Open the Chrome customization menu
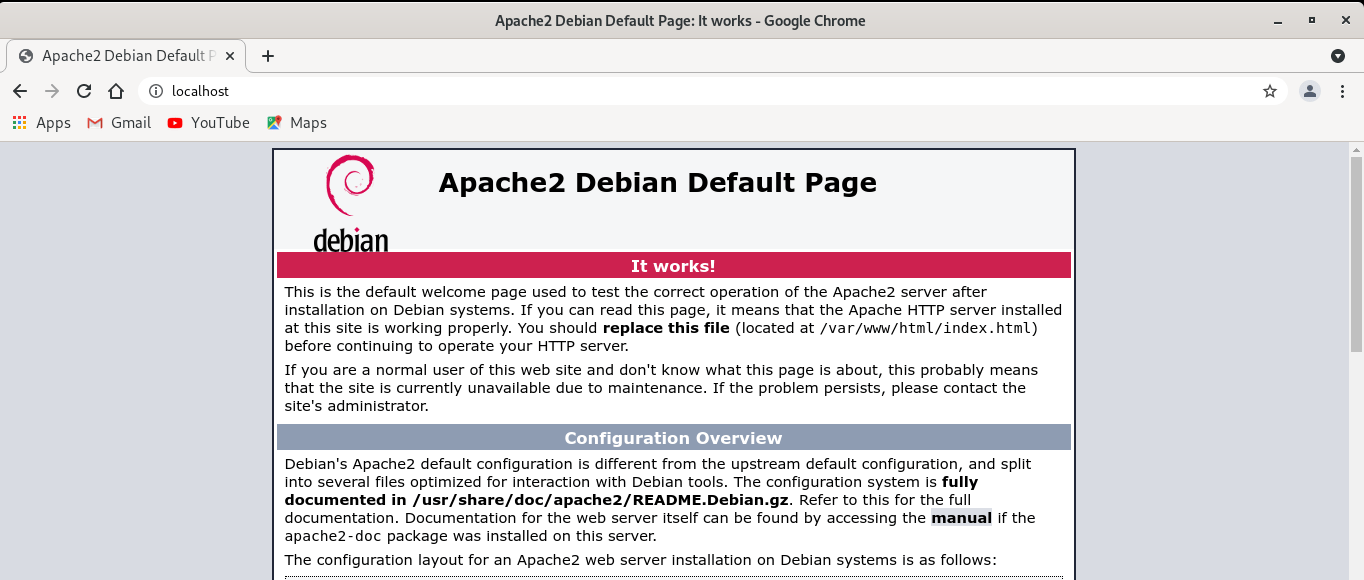This screenshot has height=580, width=1364. point(1343,90)
